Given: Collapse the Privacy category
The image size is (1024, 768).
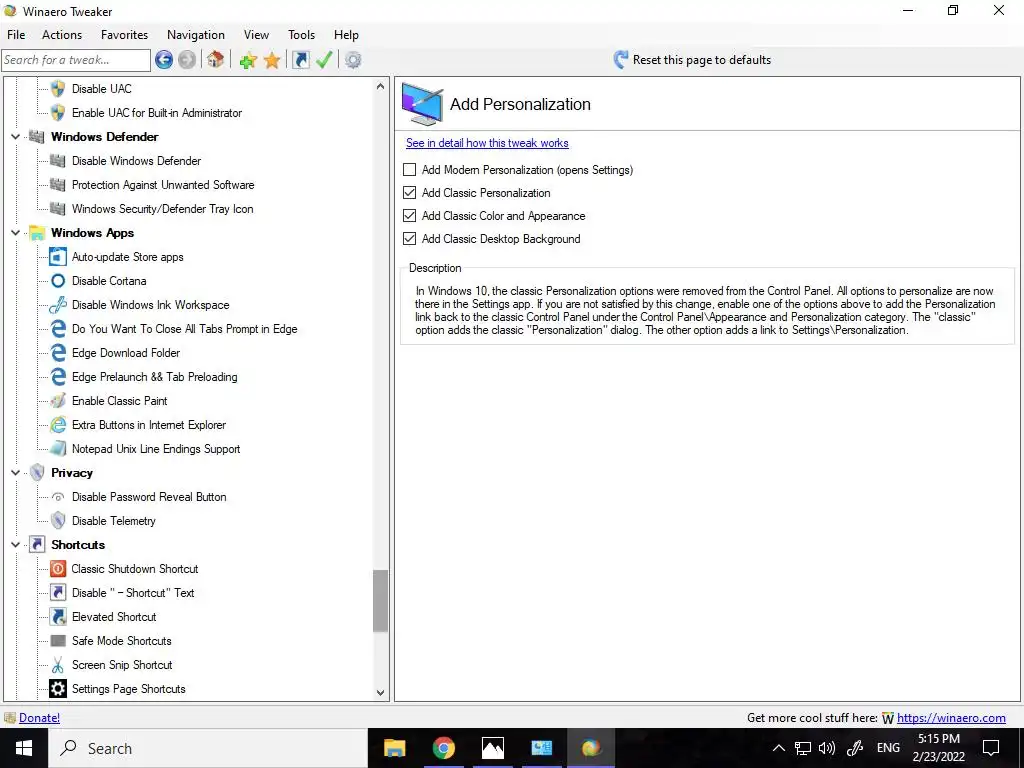Looking at the screenshot, I should click(16, 473).
